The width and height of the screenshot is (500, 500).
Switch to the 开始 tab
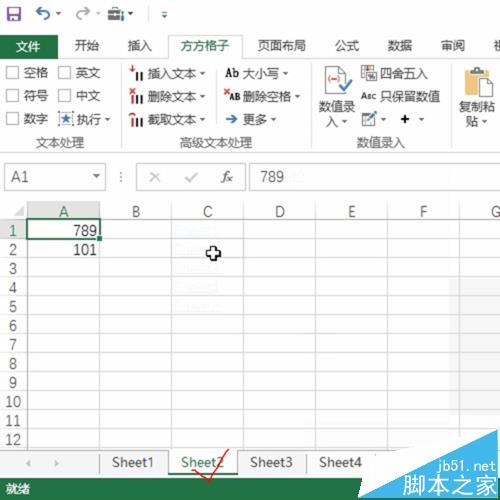86,46
